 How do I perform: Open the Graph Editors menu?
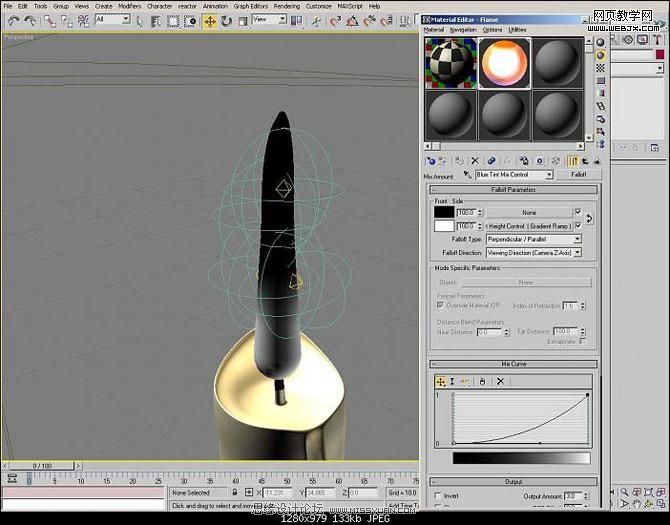(251, 6)
